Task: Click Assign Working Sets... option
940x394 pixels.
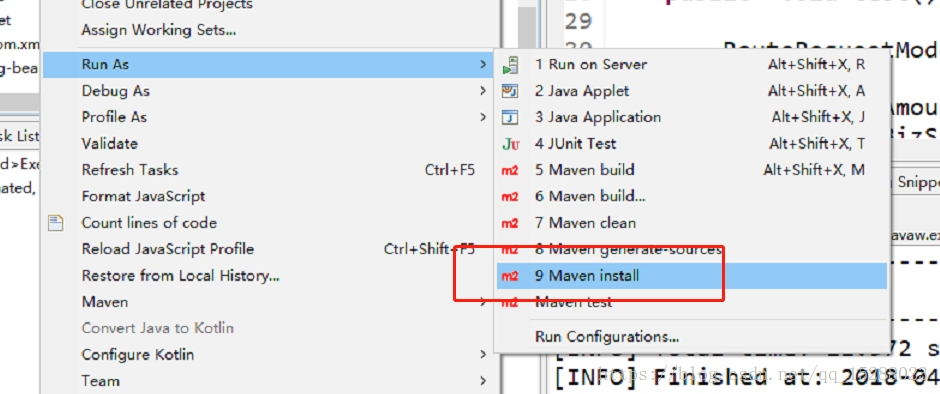Action: tap(159, 29)
